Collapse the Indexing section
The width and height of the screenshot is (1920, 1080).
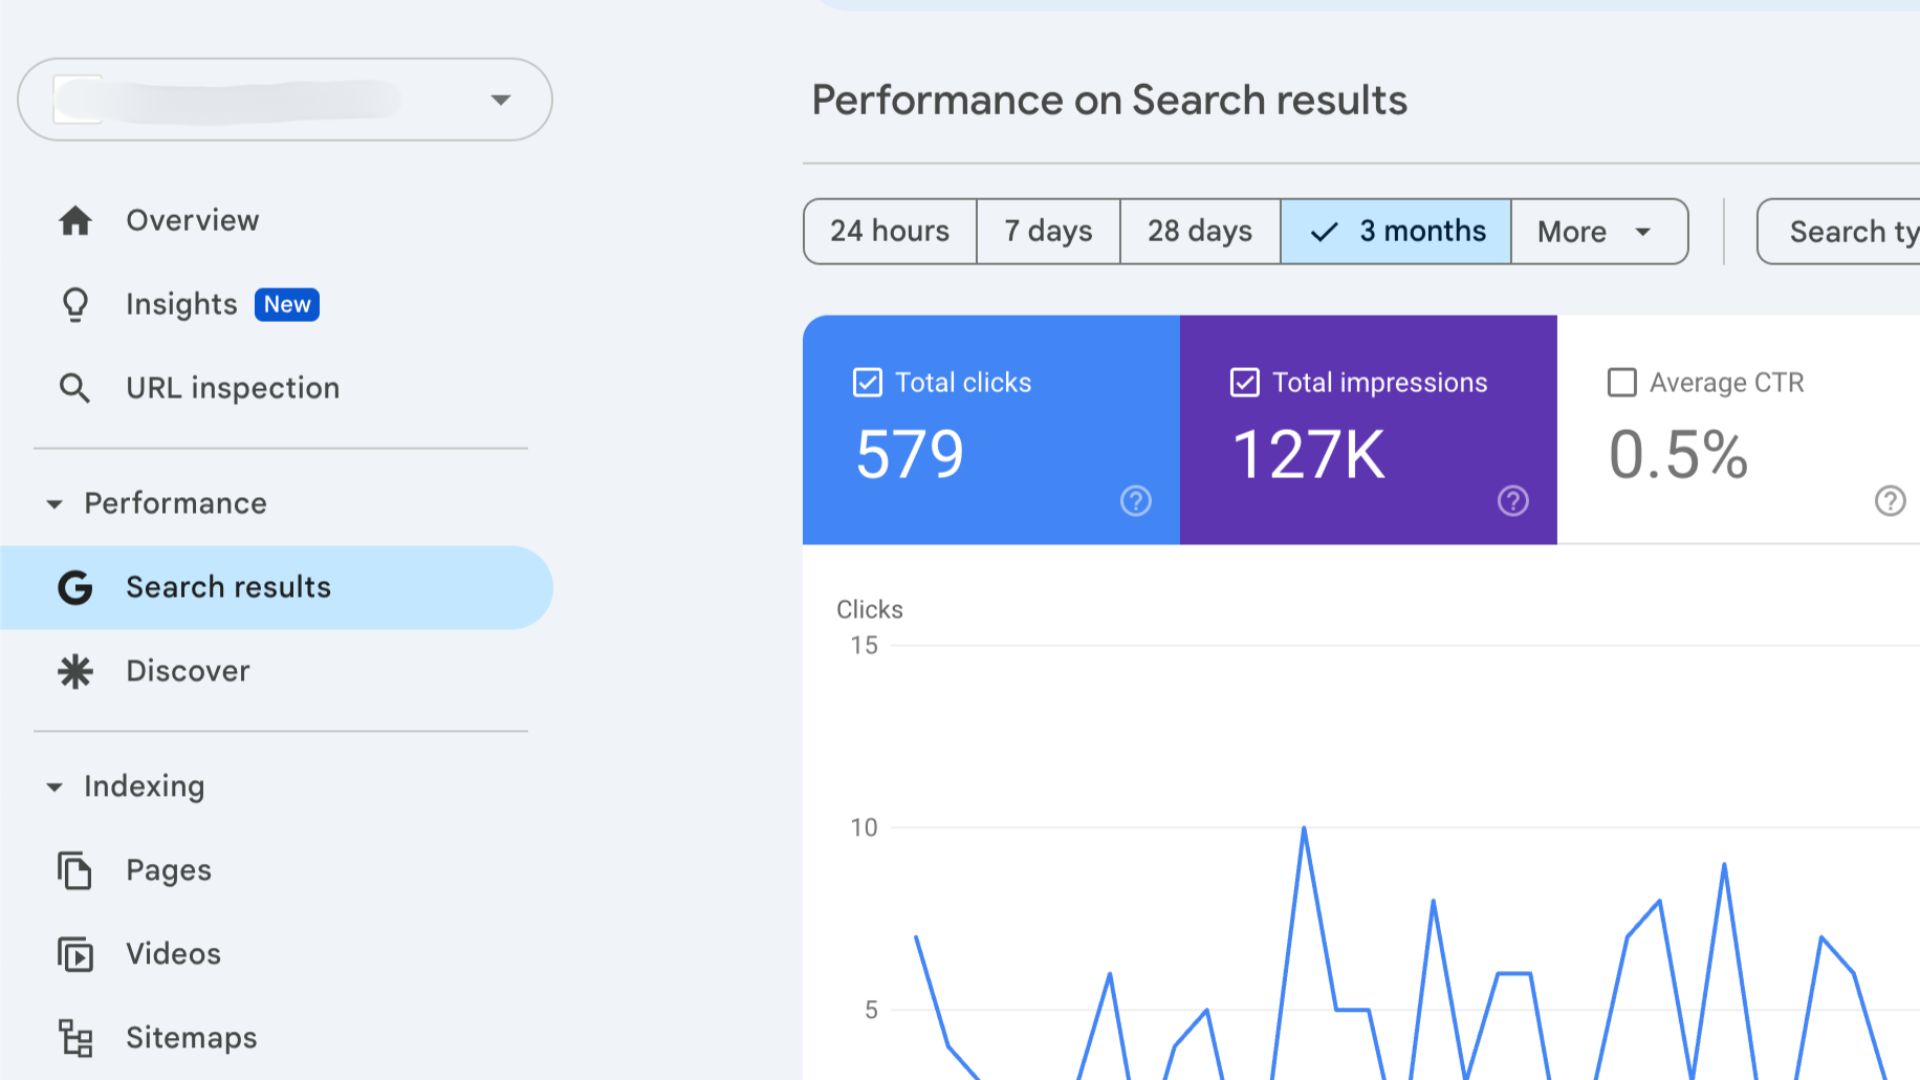55,787
